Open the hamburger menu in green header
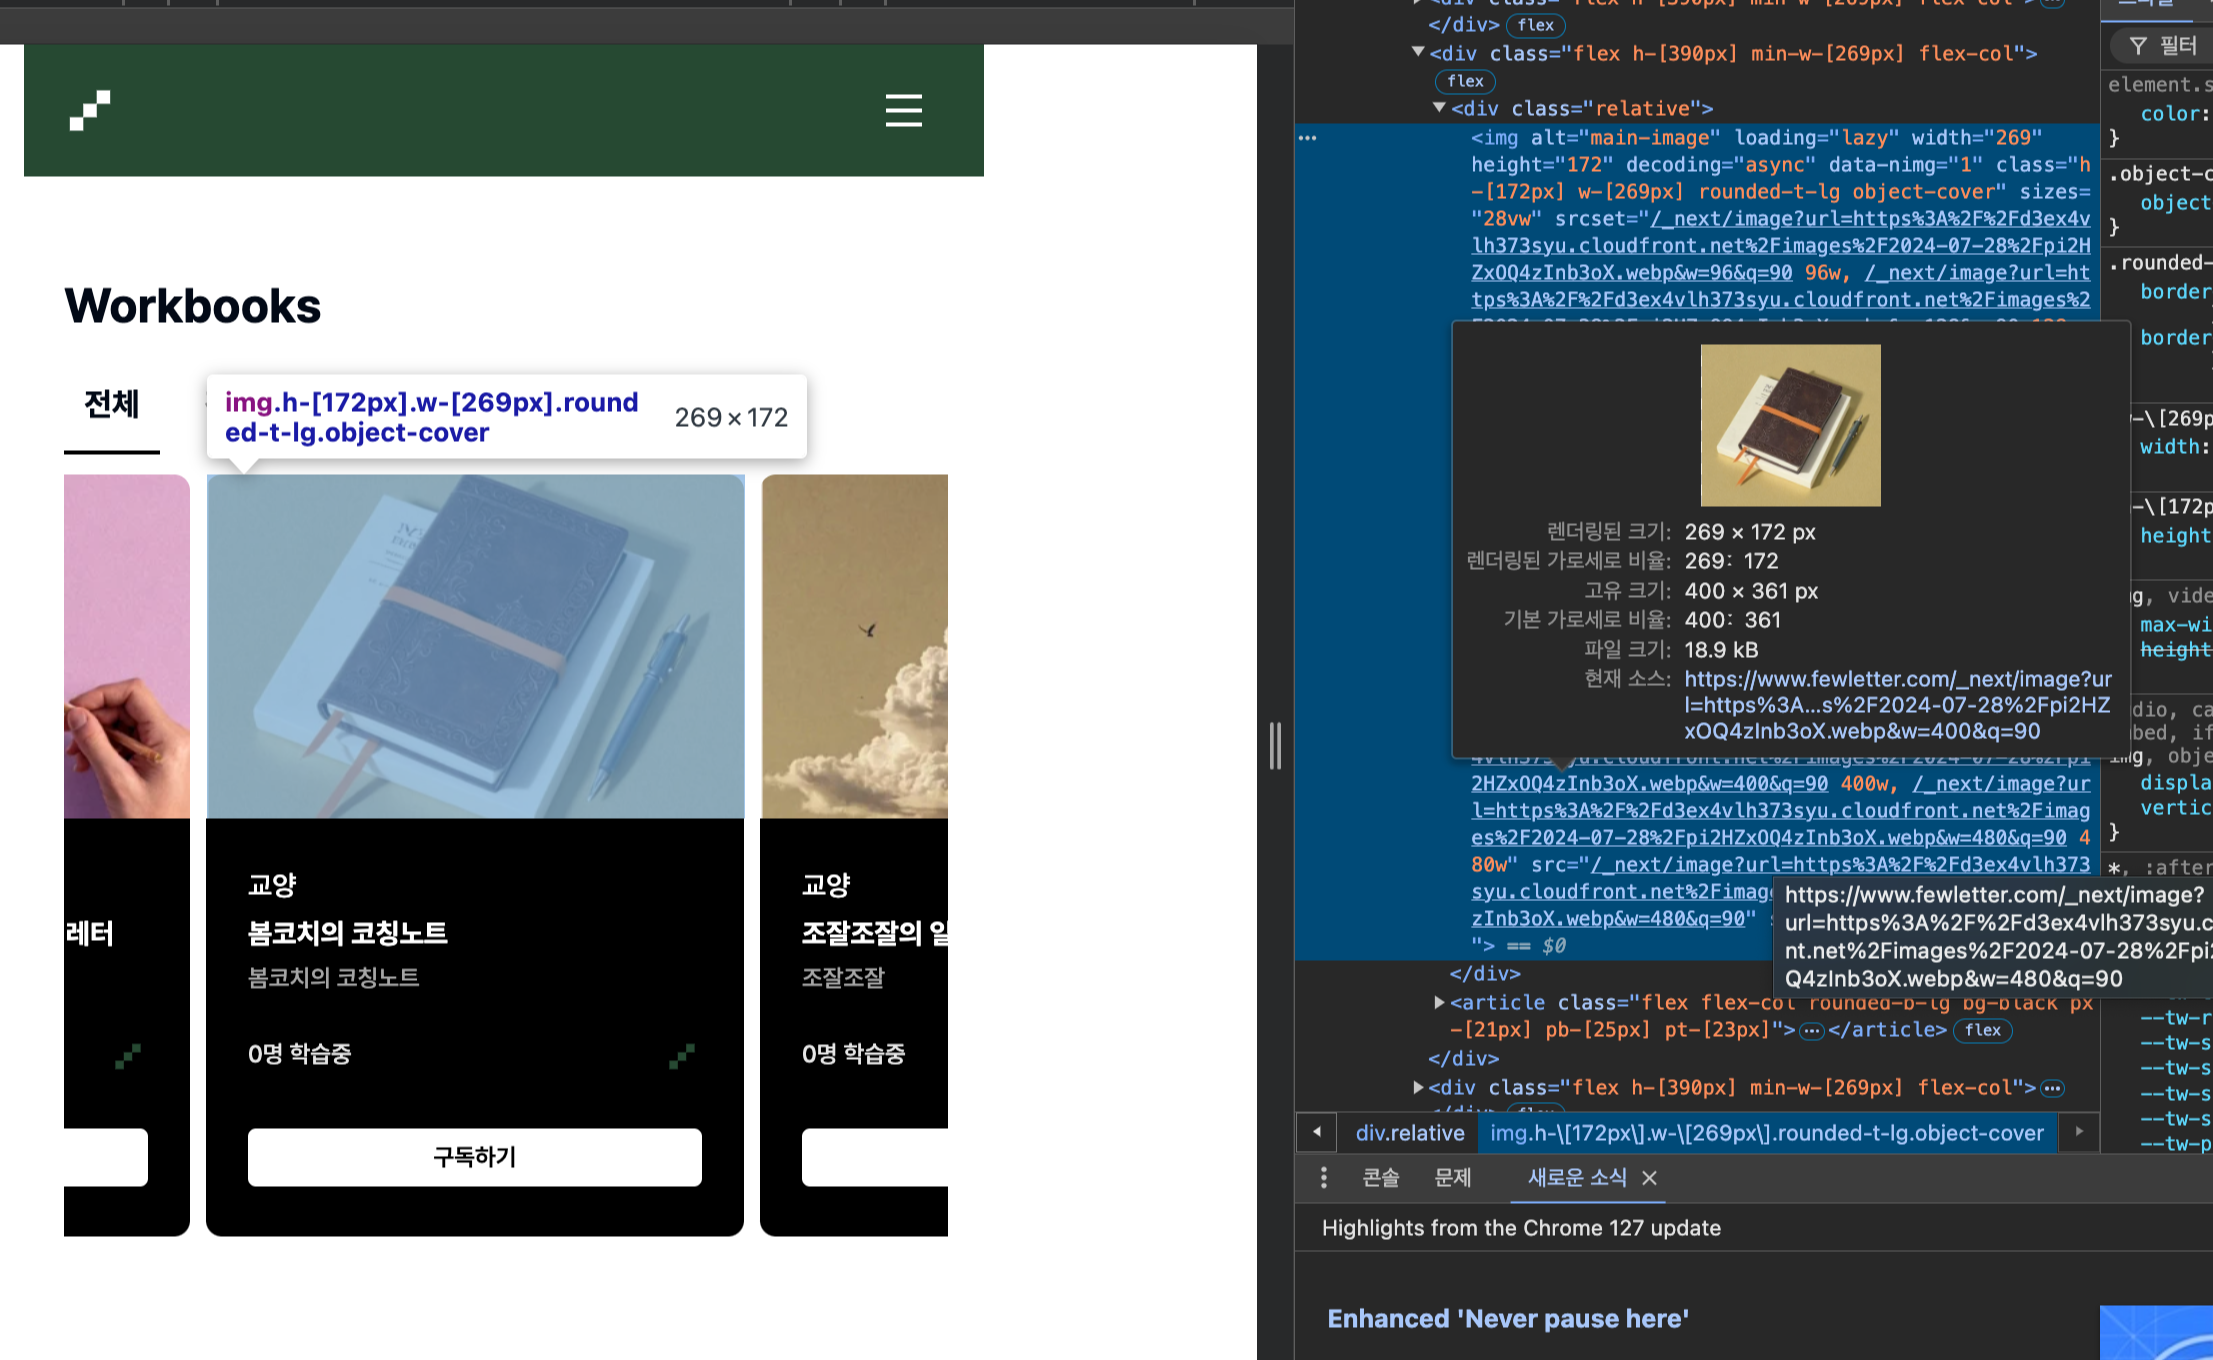 903,110
